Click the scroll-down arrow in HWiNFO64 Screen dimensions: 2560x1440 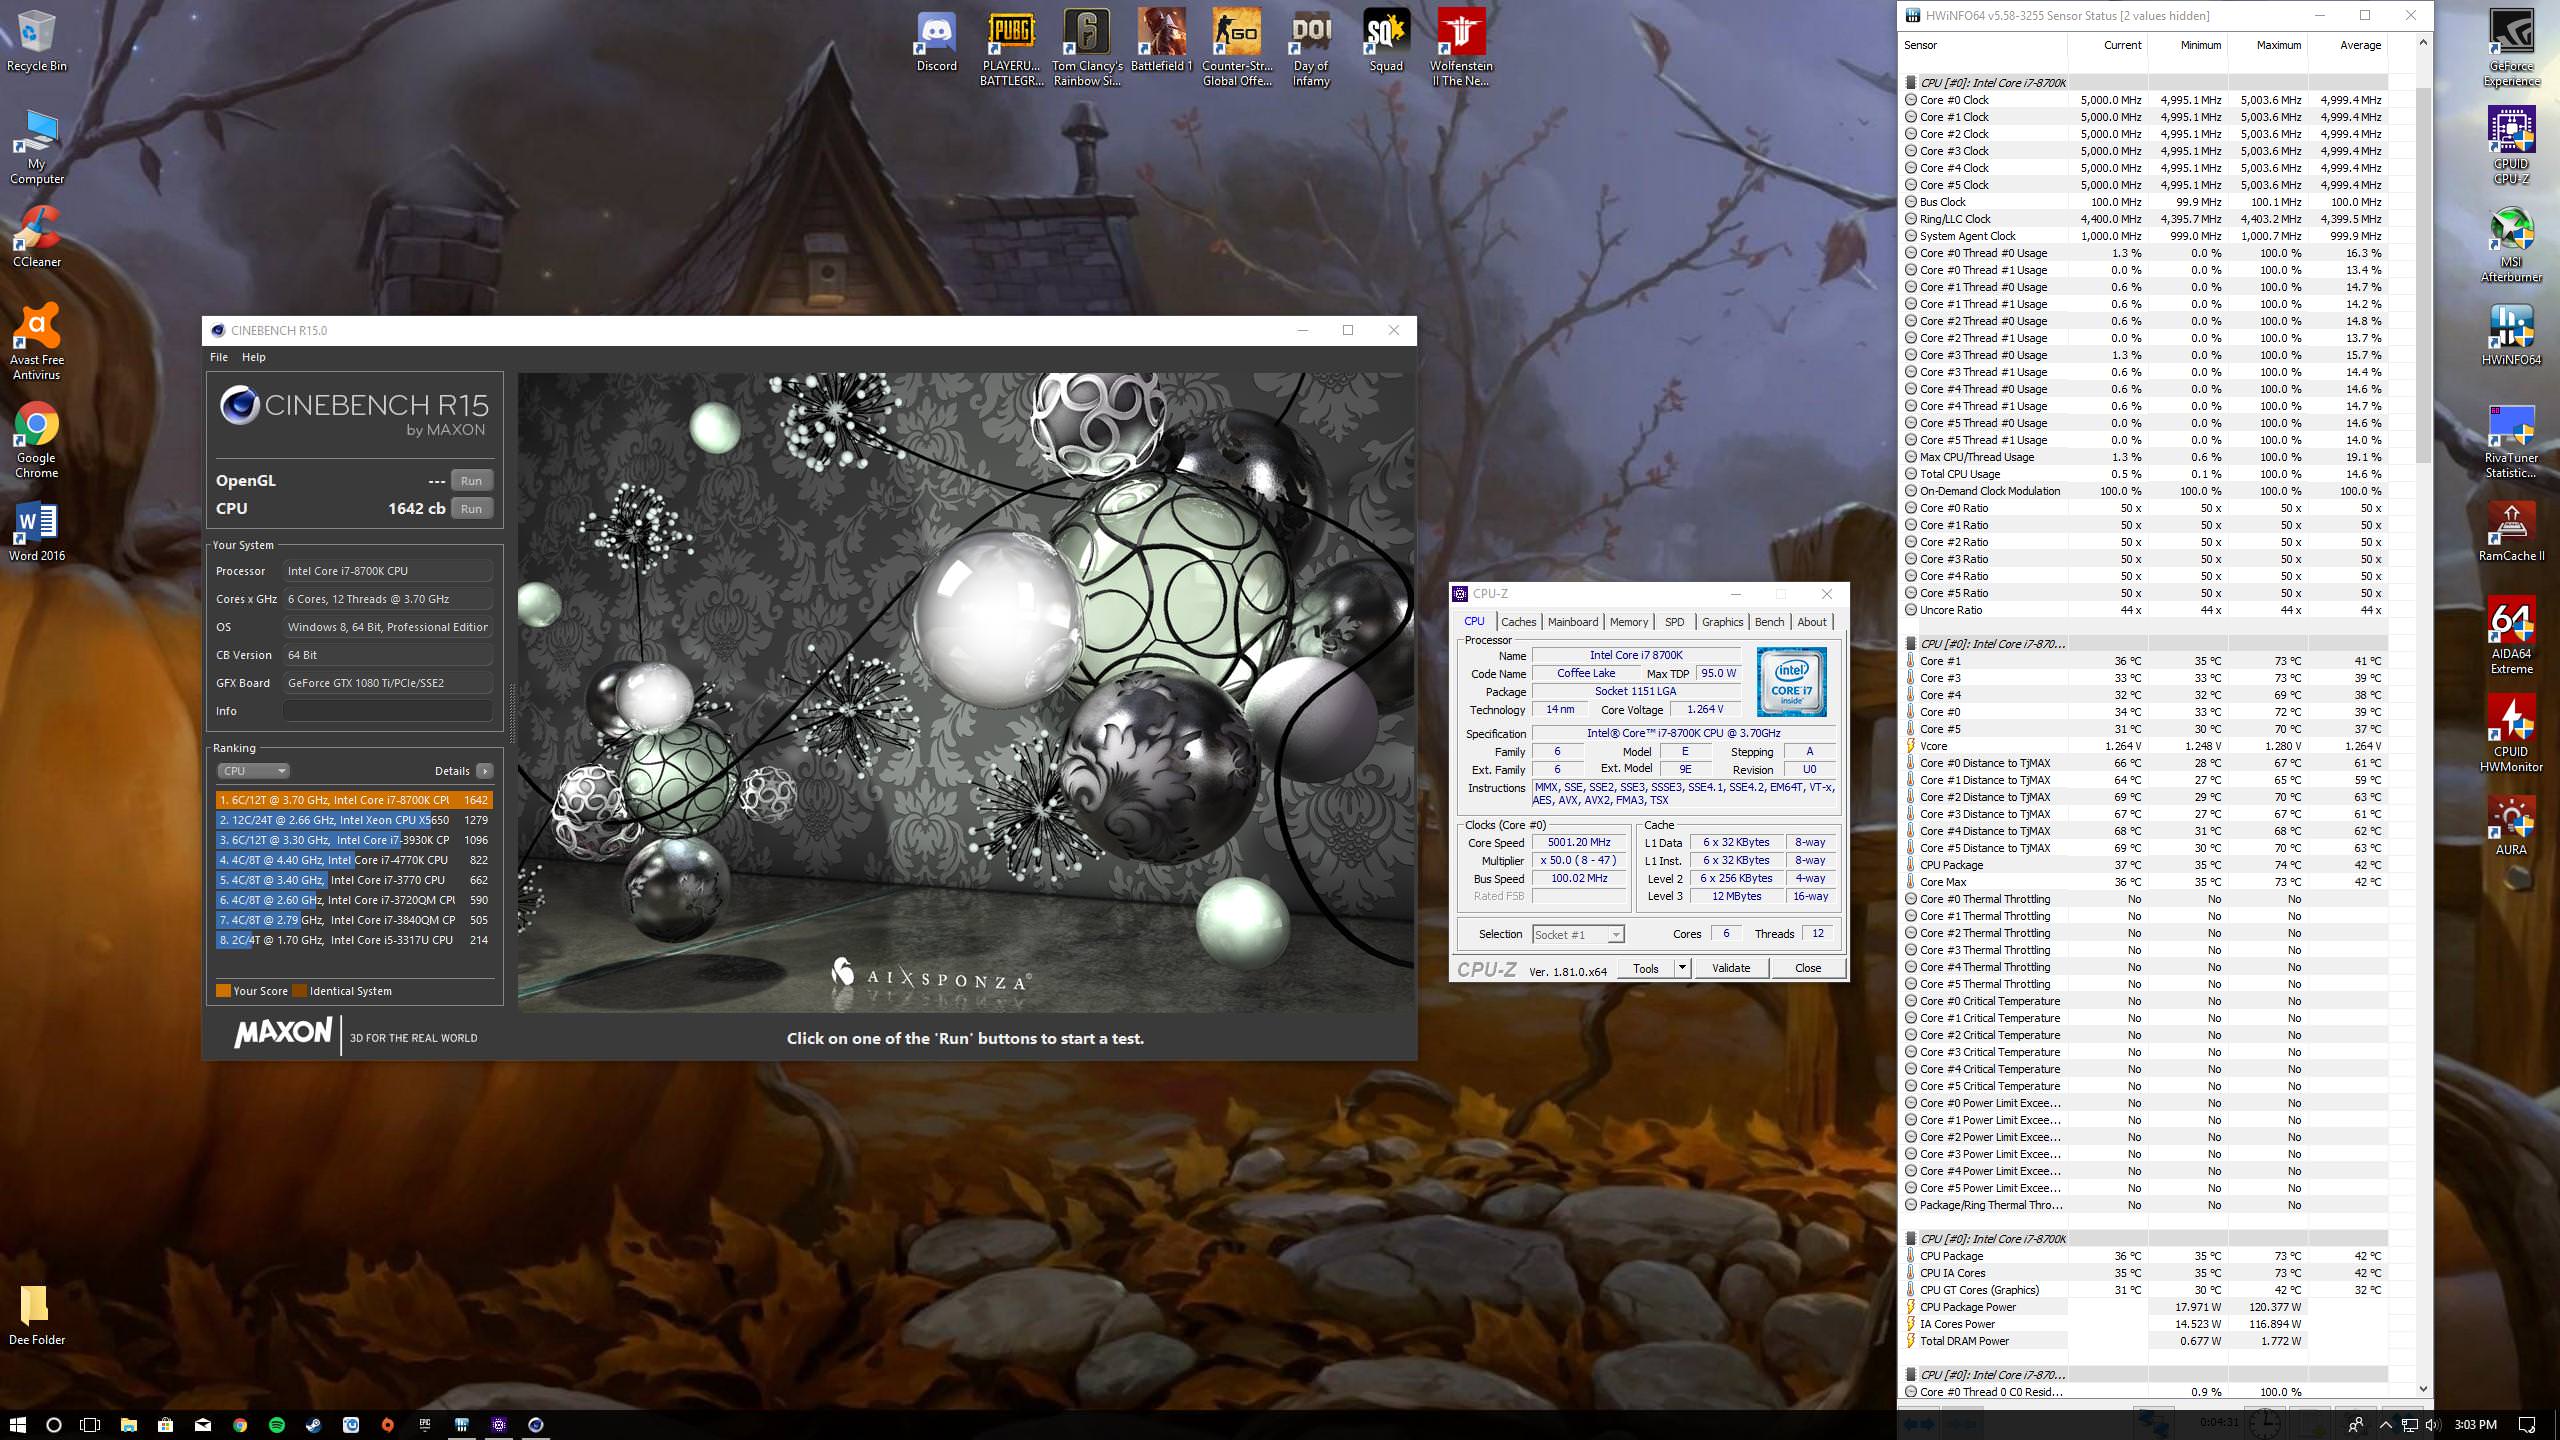[2422, 1389]
